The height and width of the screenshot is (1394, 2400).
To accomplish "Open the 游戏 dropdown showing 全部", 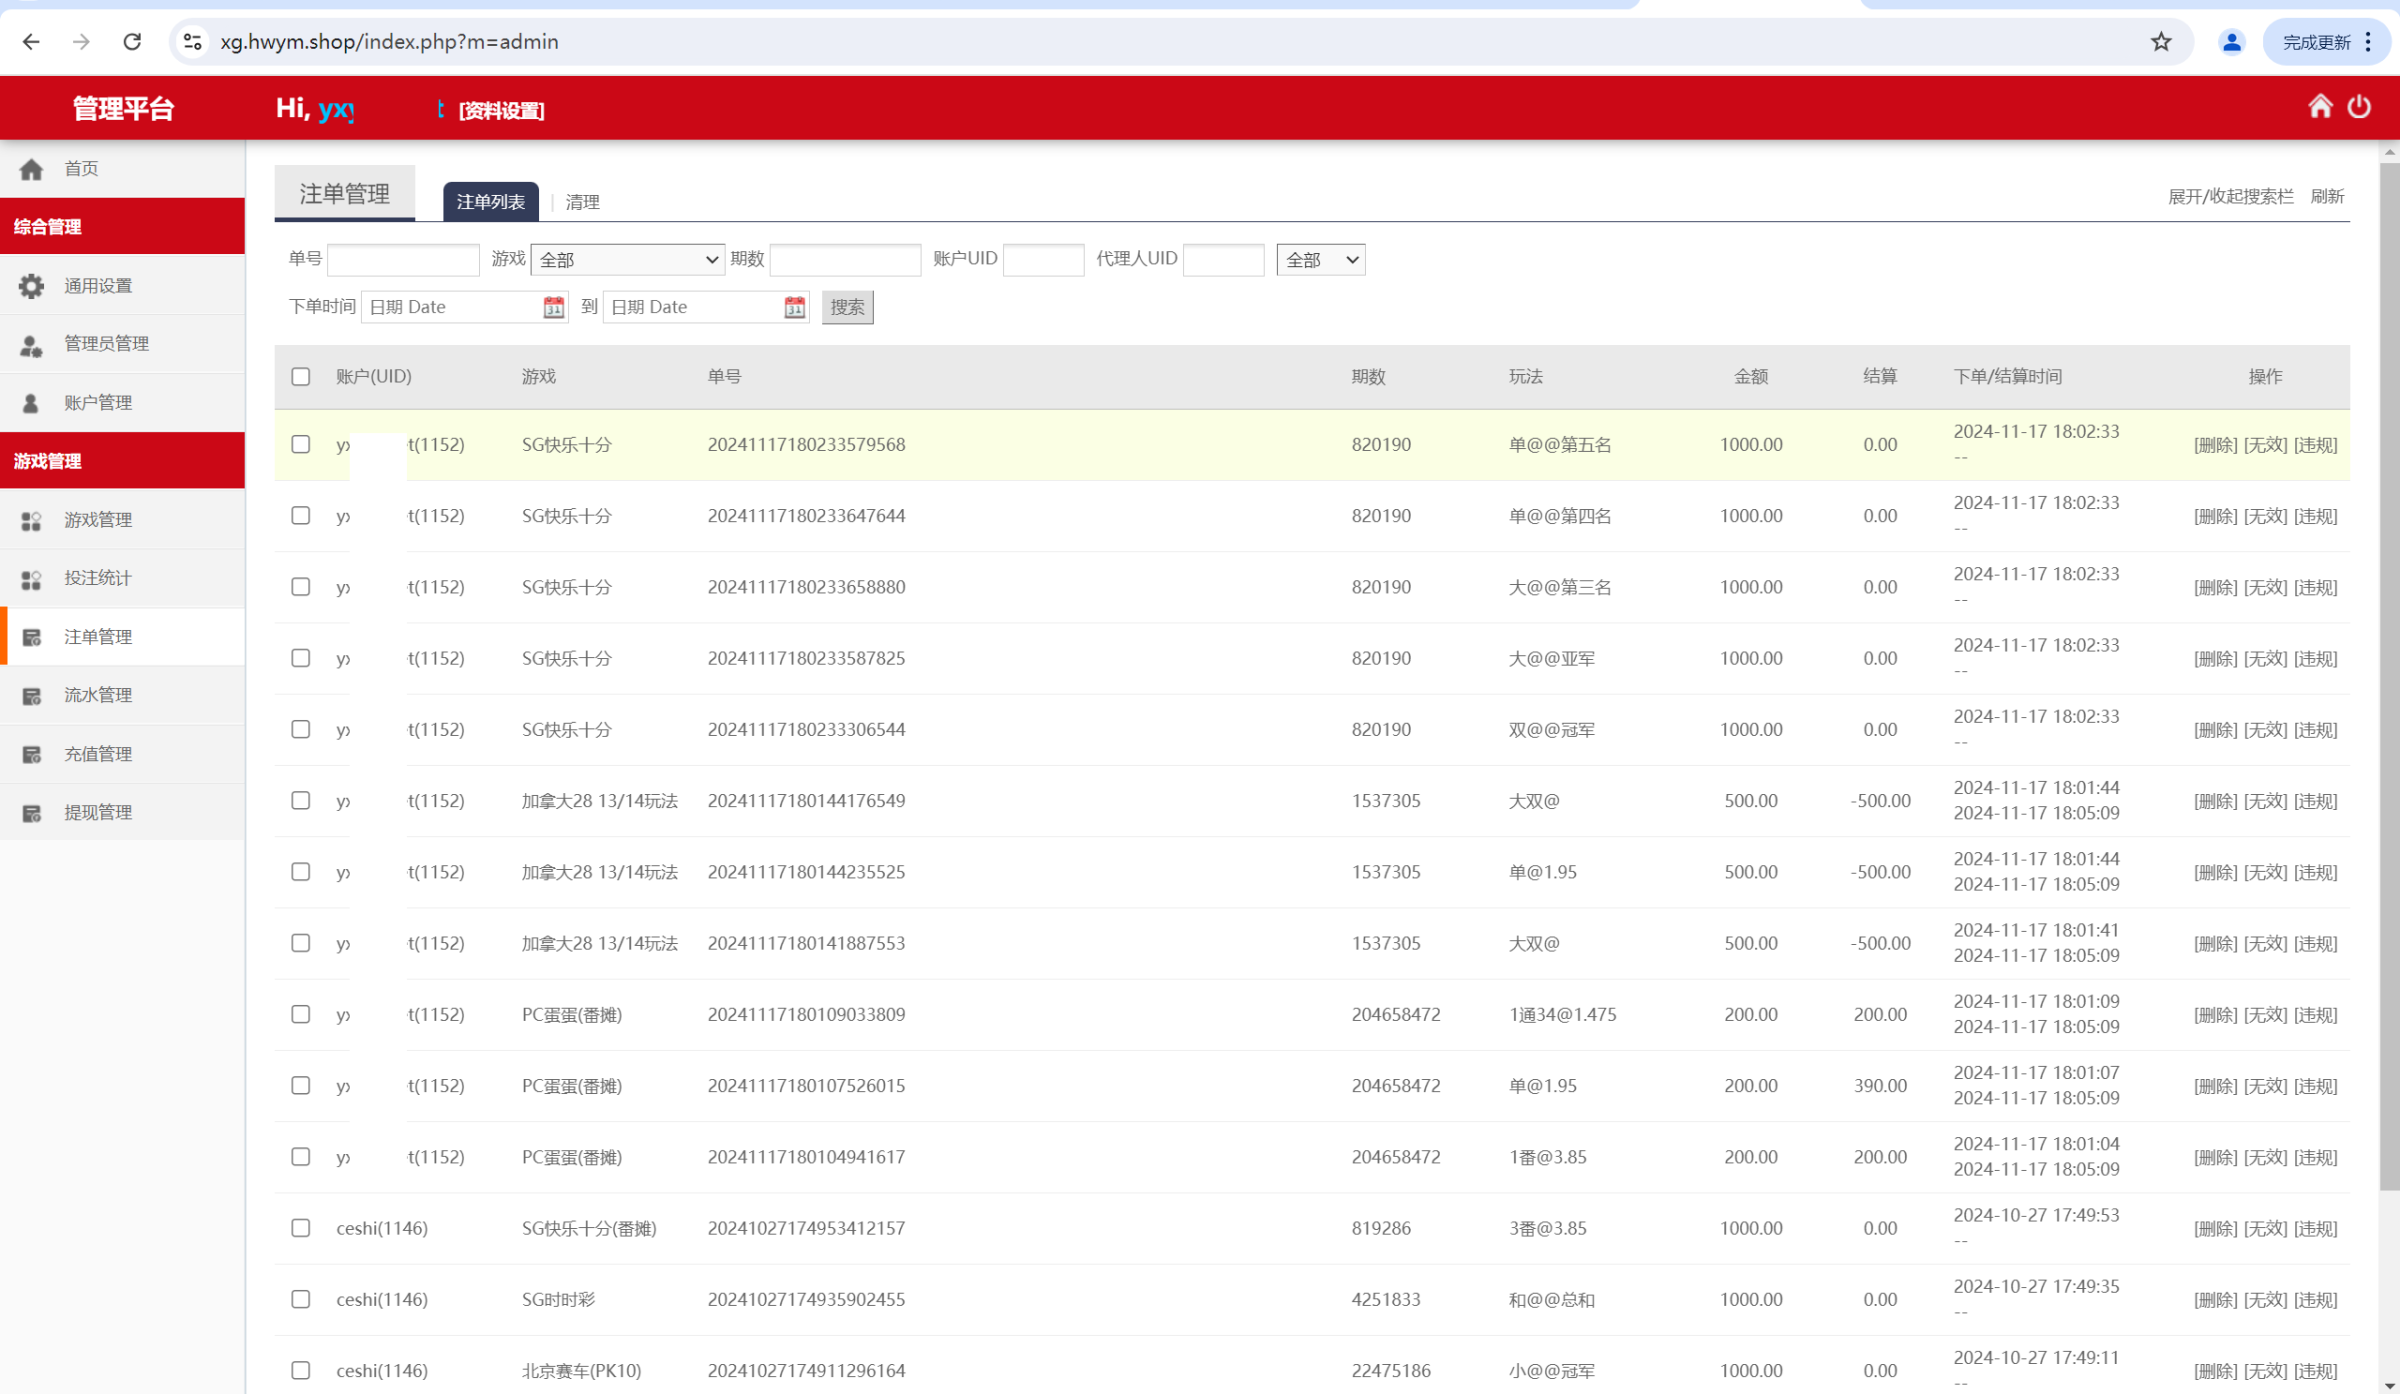I will tap(627, 260).
